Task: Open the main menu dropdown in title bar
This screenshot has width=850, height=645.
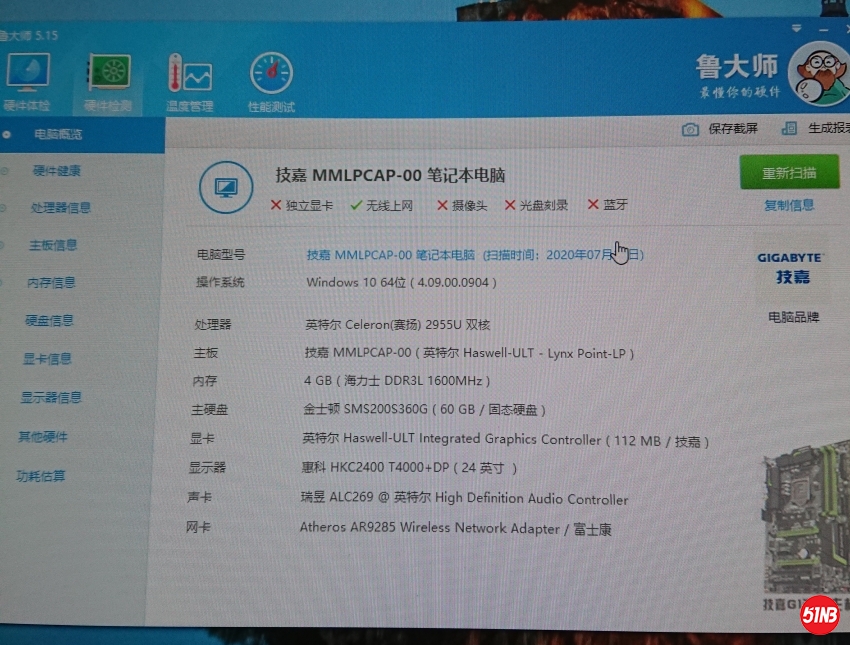Action: [x=796, y=30]
